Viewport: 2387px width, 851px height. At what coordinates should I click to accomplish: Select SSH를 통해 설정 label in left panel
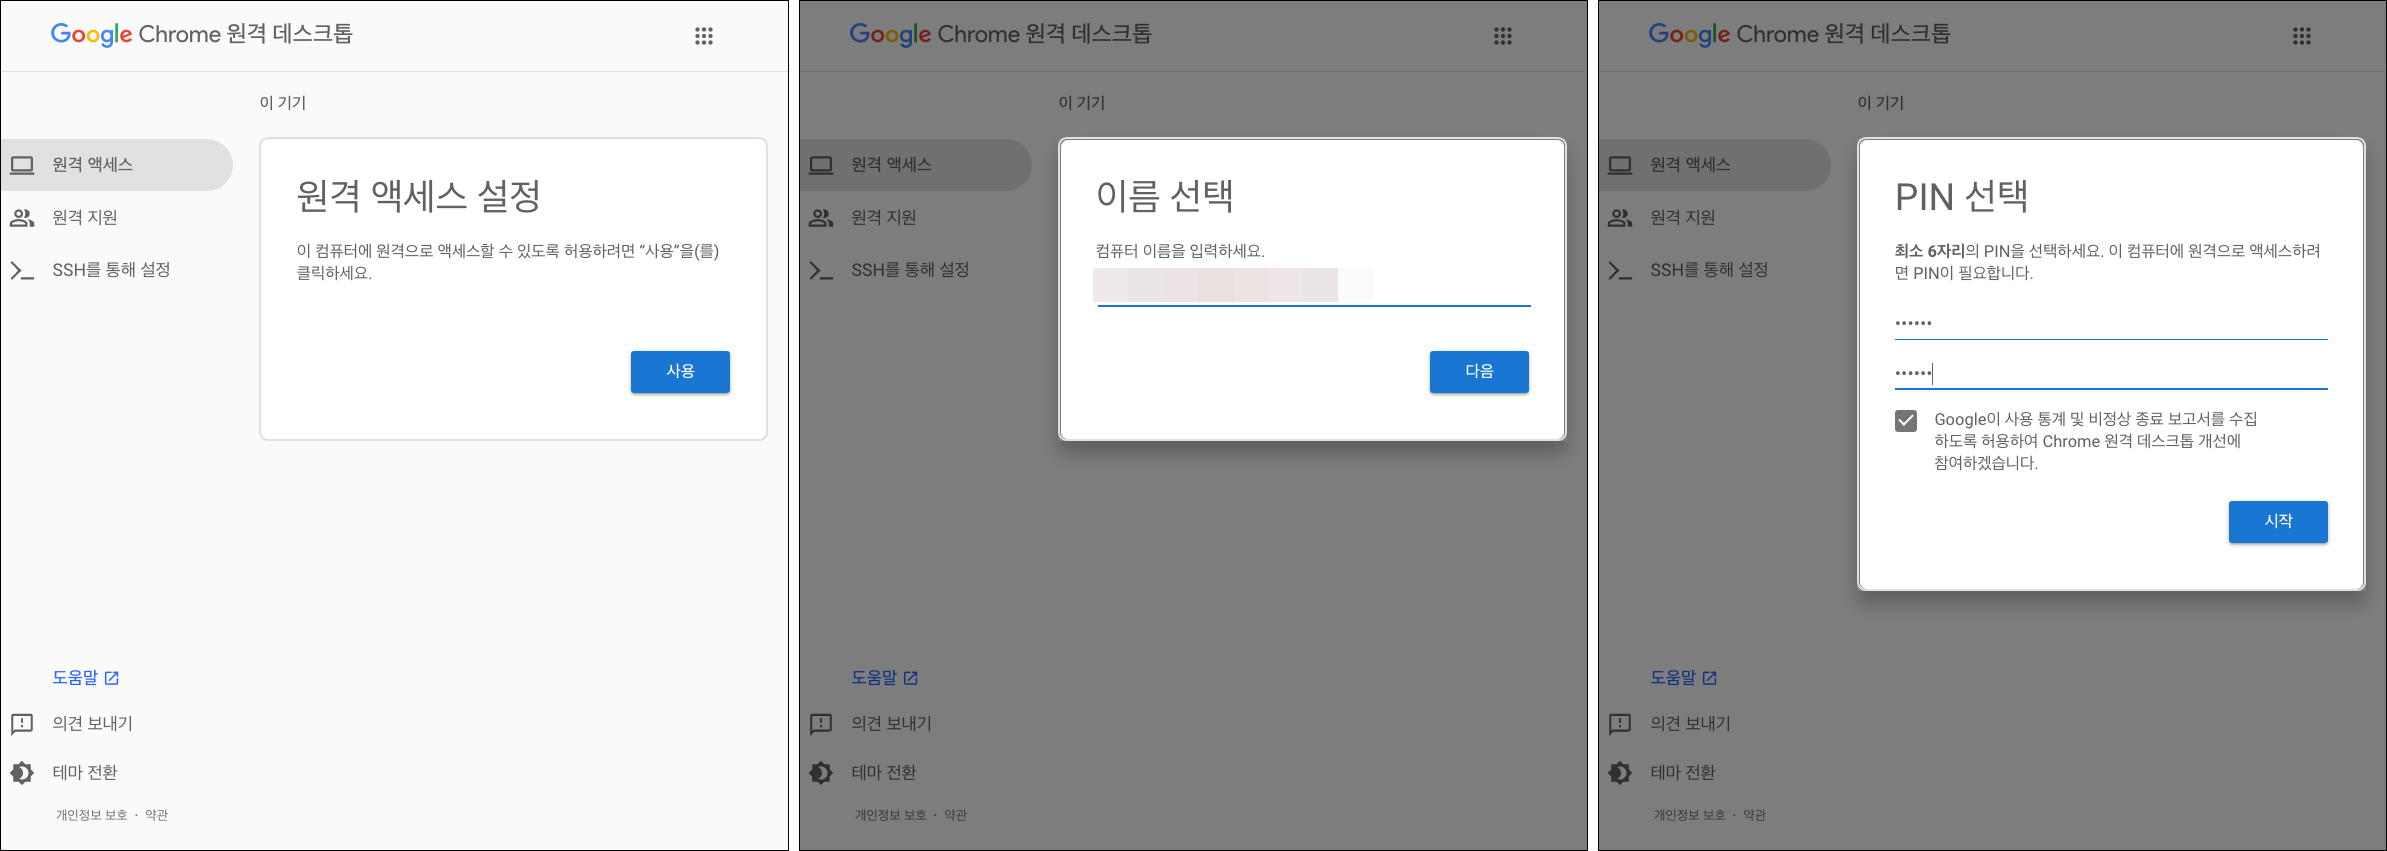tap(111, 270)
